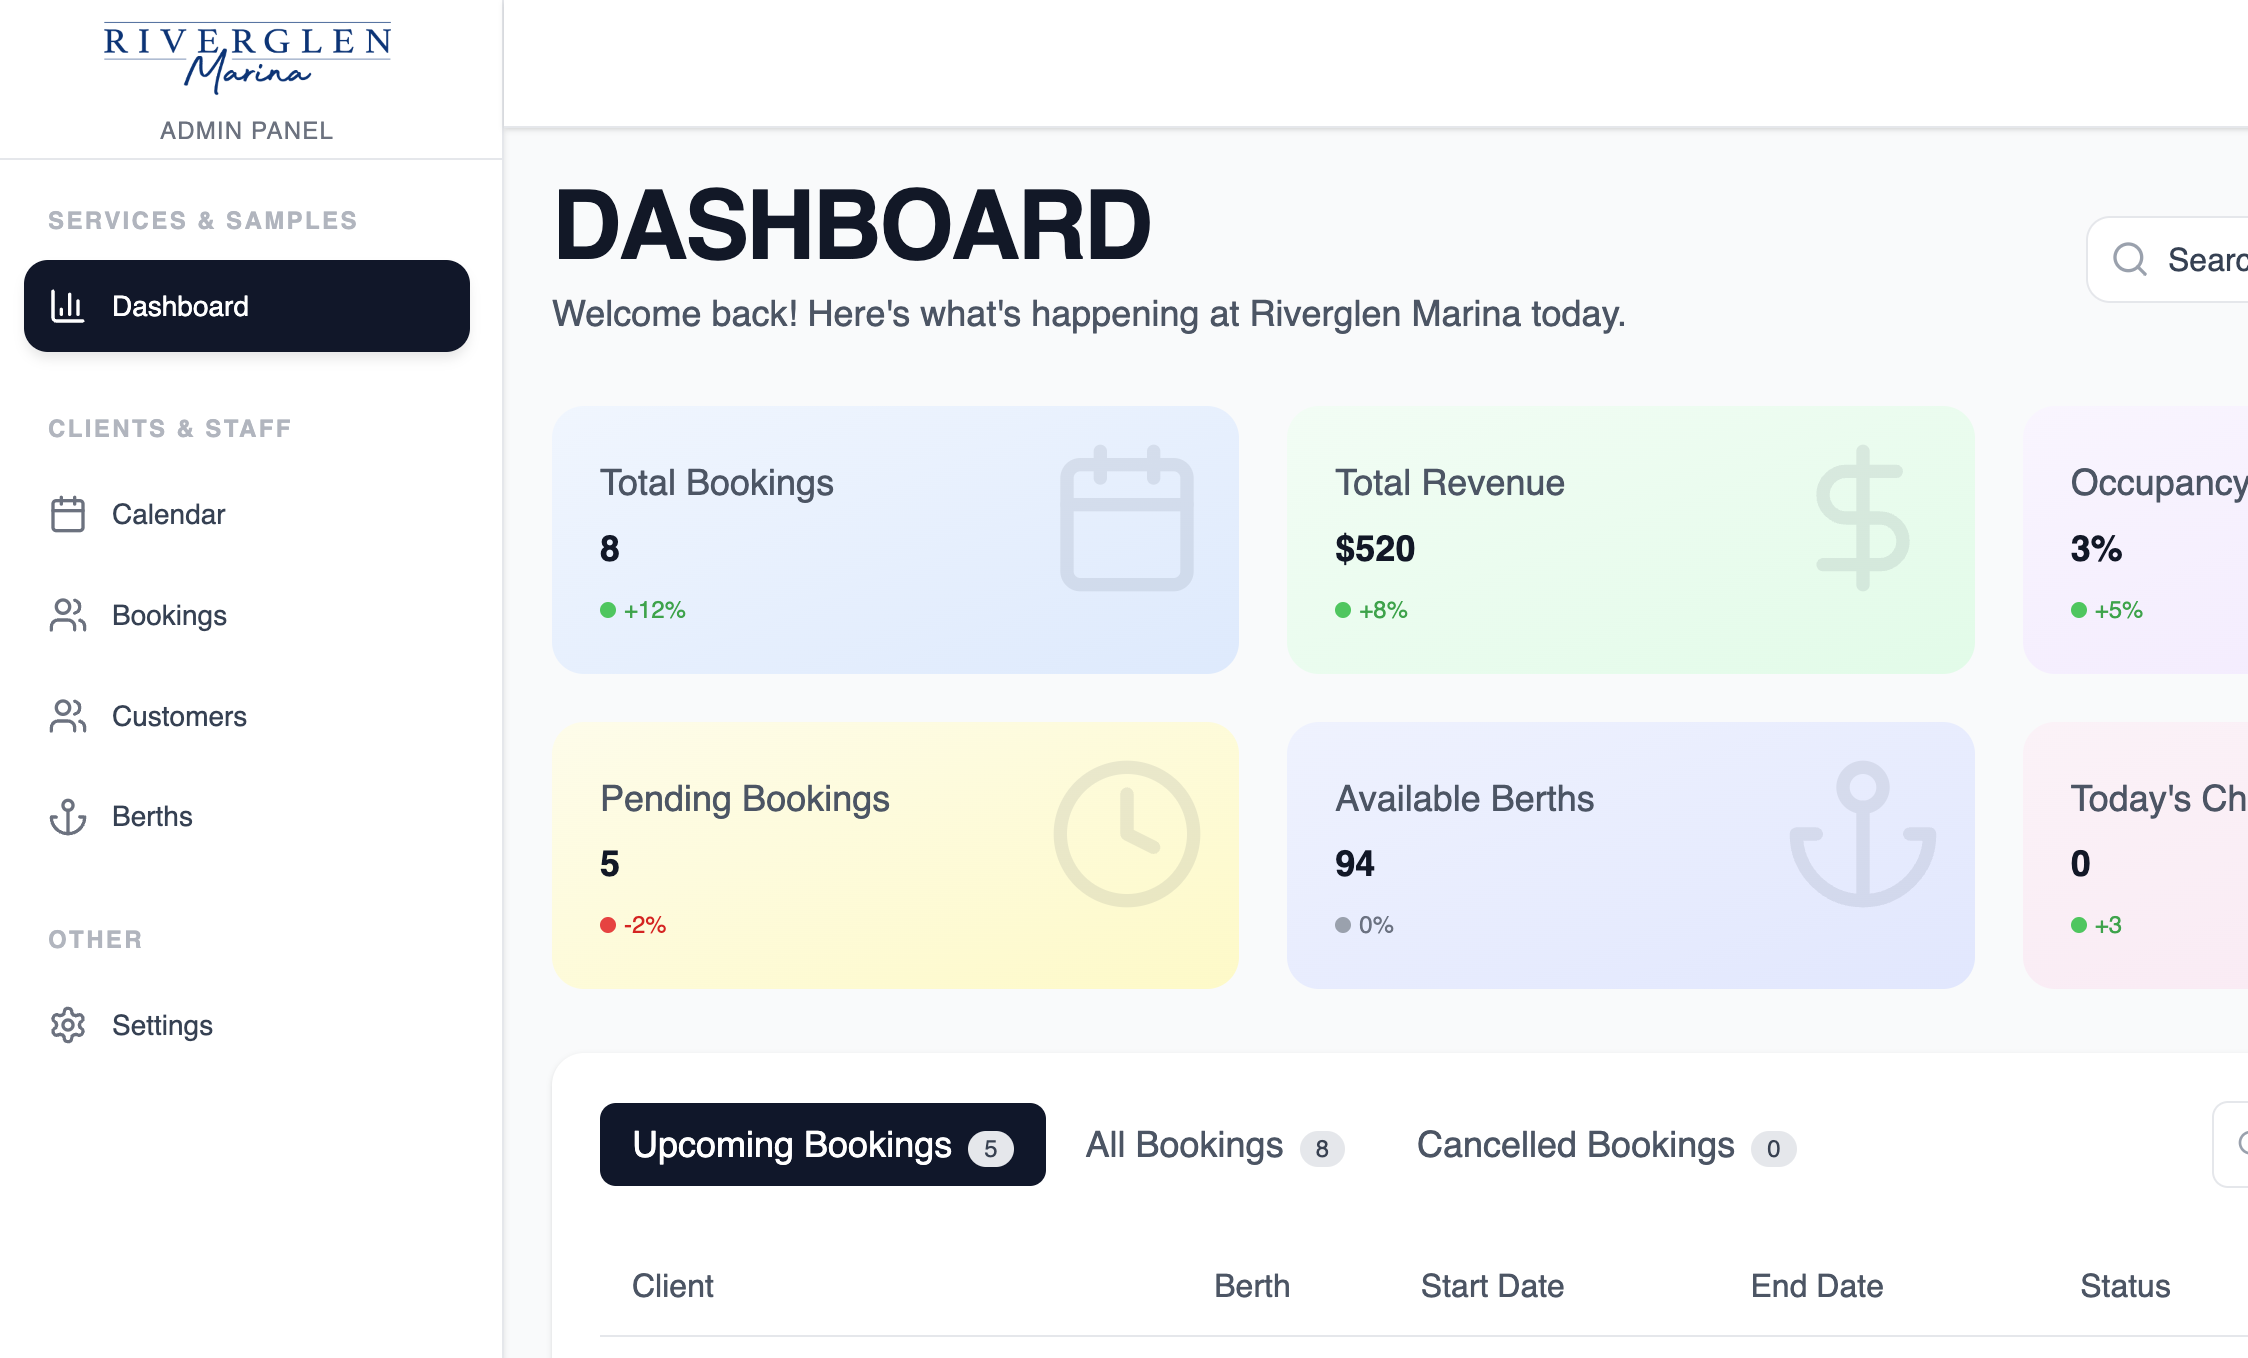Select the Upcoming Bookings tab
This screenshot has height=1358, width=2248.
coord(823,1145)
